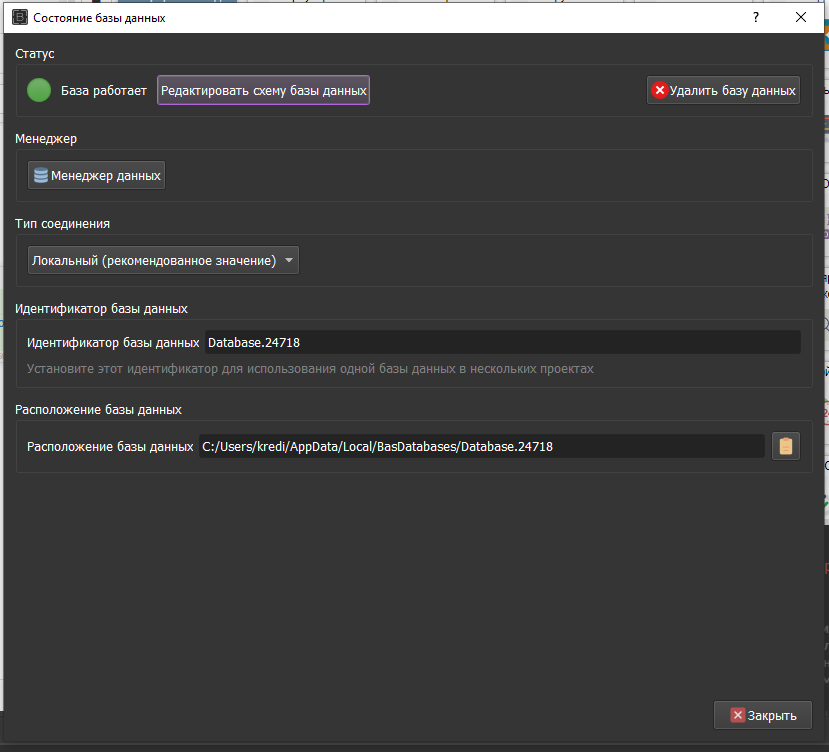Image resolution: width=829 pixels, height=752 pixels.
Task: Click the database location path field
Action: [x=480, y=446]
